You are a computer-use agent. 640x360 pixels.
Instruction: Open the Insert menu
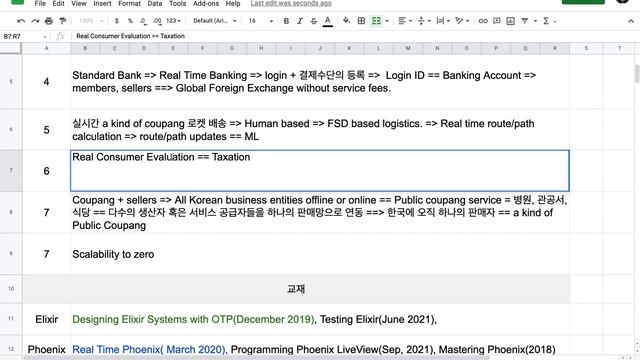[102, 3]
